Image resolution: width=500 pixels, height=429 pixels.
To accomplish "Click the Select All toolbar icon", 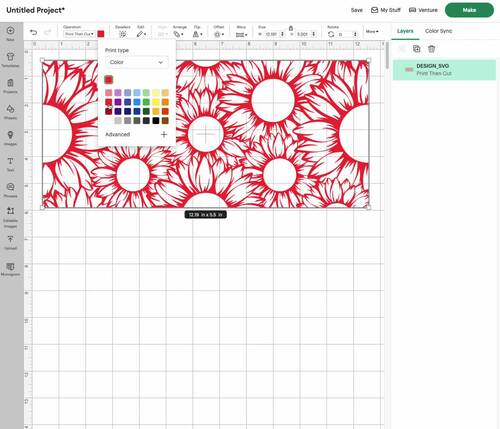I will tap(123, 34).
